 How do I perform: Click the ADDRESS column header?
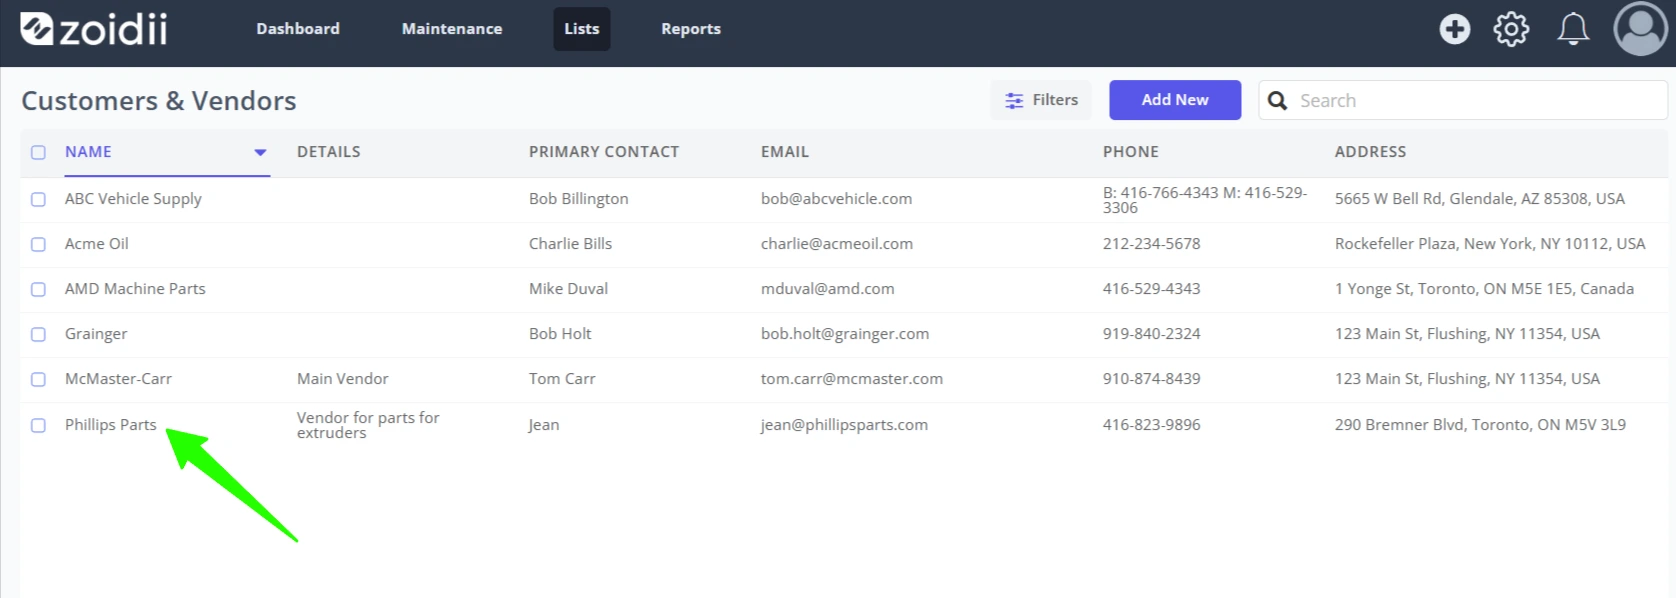(1370, 152)
